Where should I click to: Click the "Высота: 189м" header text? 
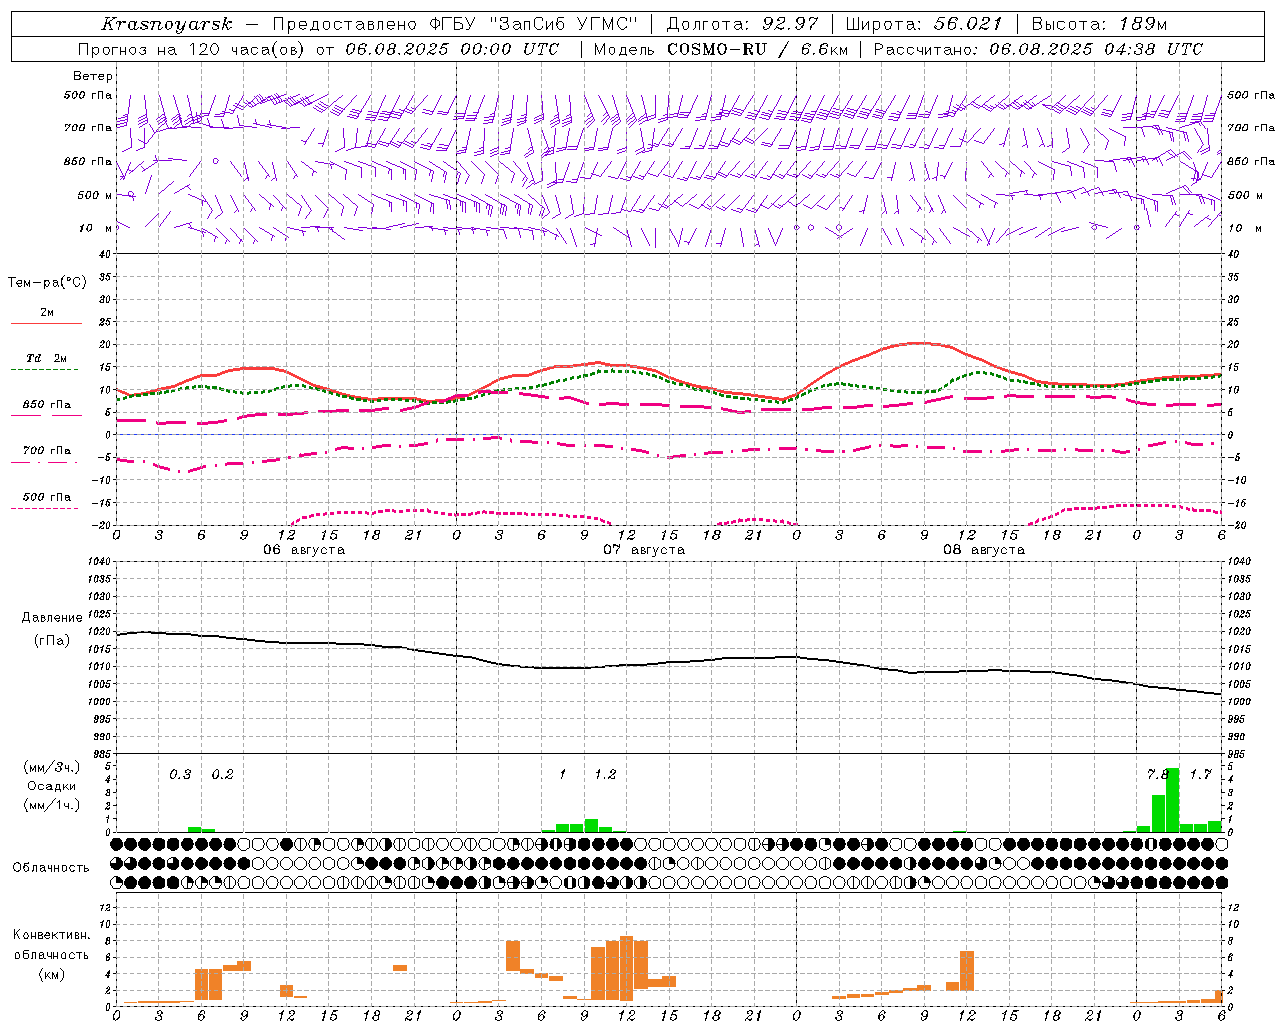[x=1099, y=24]
